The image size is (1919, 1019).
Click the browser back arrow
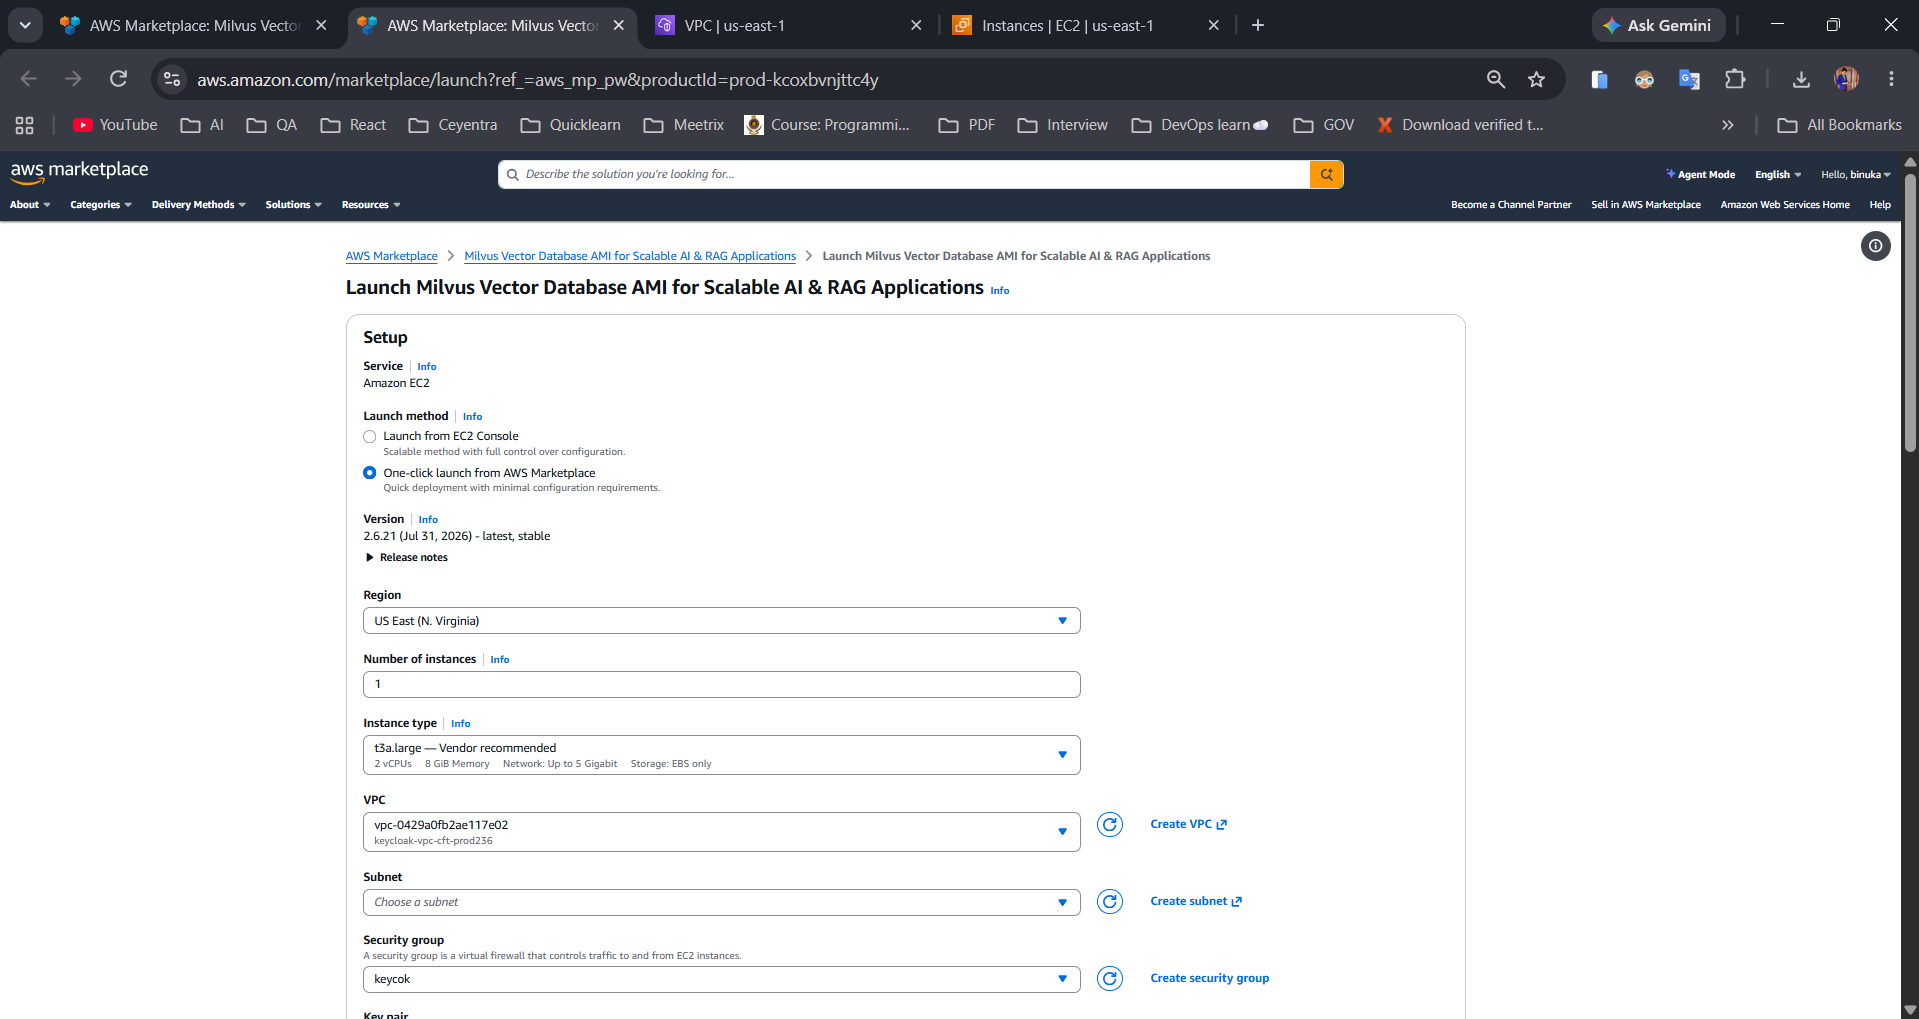29,79
